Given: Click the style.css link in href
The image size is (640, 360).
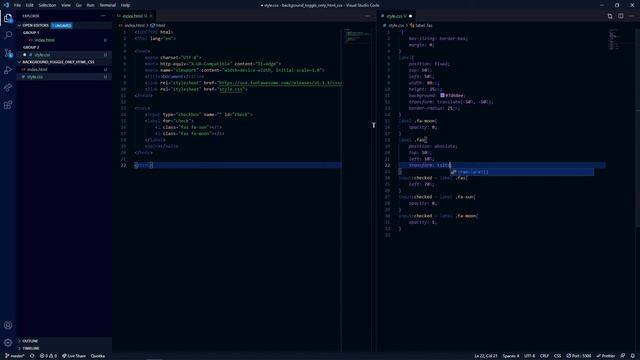Looking at the screenshot, I should point(231,89).
